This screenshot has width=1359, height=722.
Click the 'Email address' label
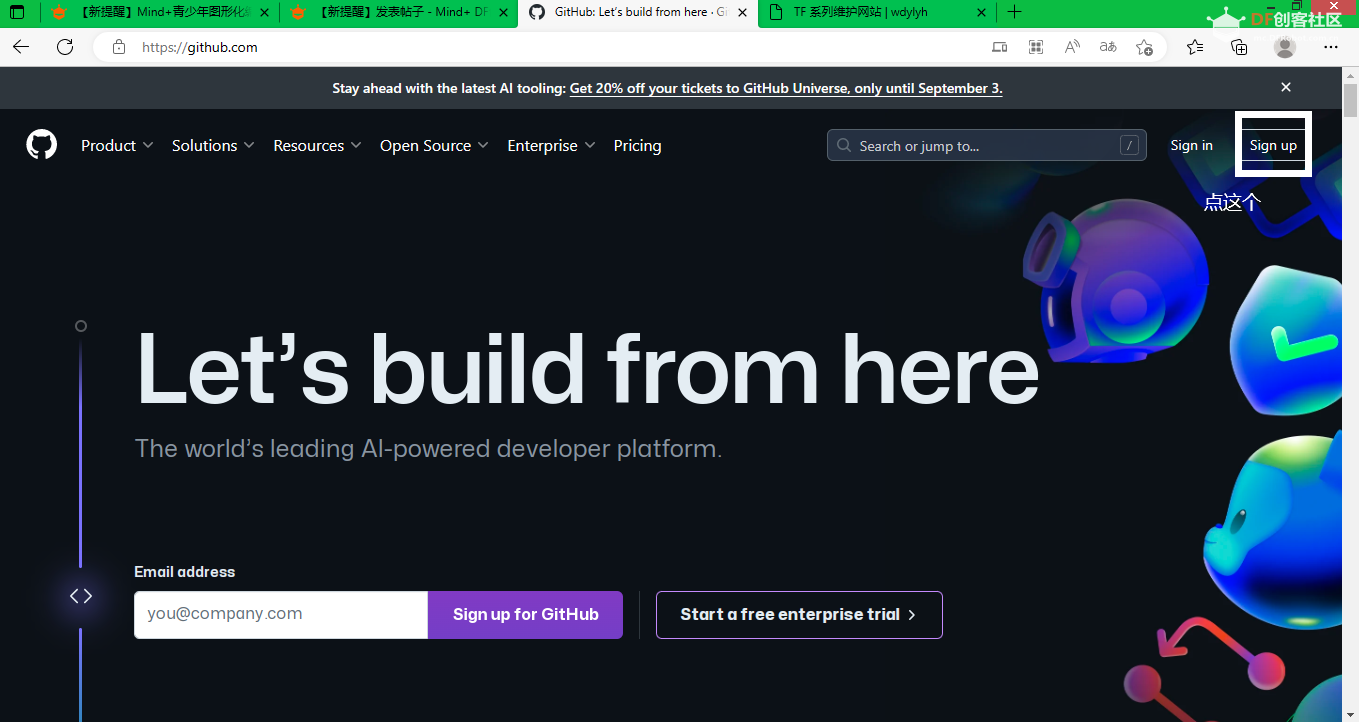pyautogui.click(x=185, y=572)
